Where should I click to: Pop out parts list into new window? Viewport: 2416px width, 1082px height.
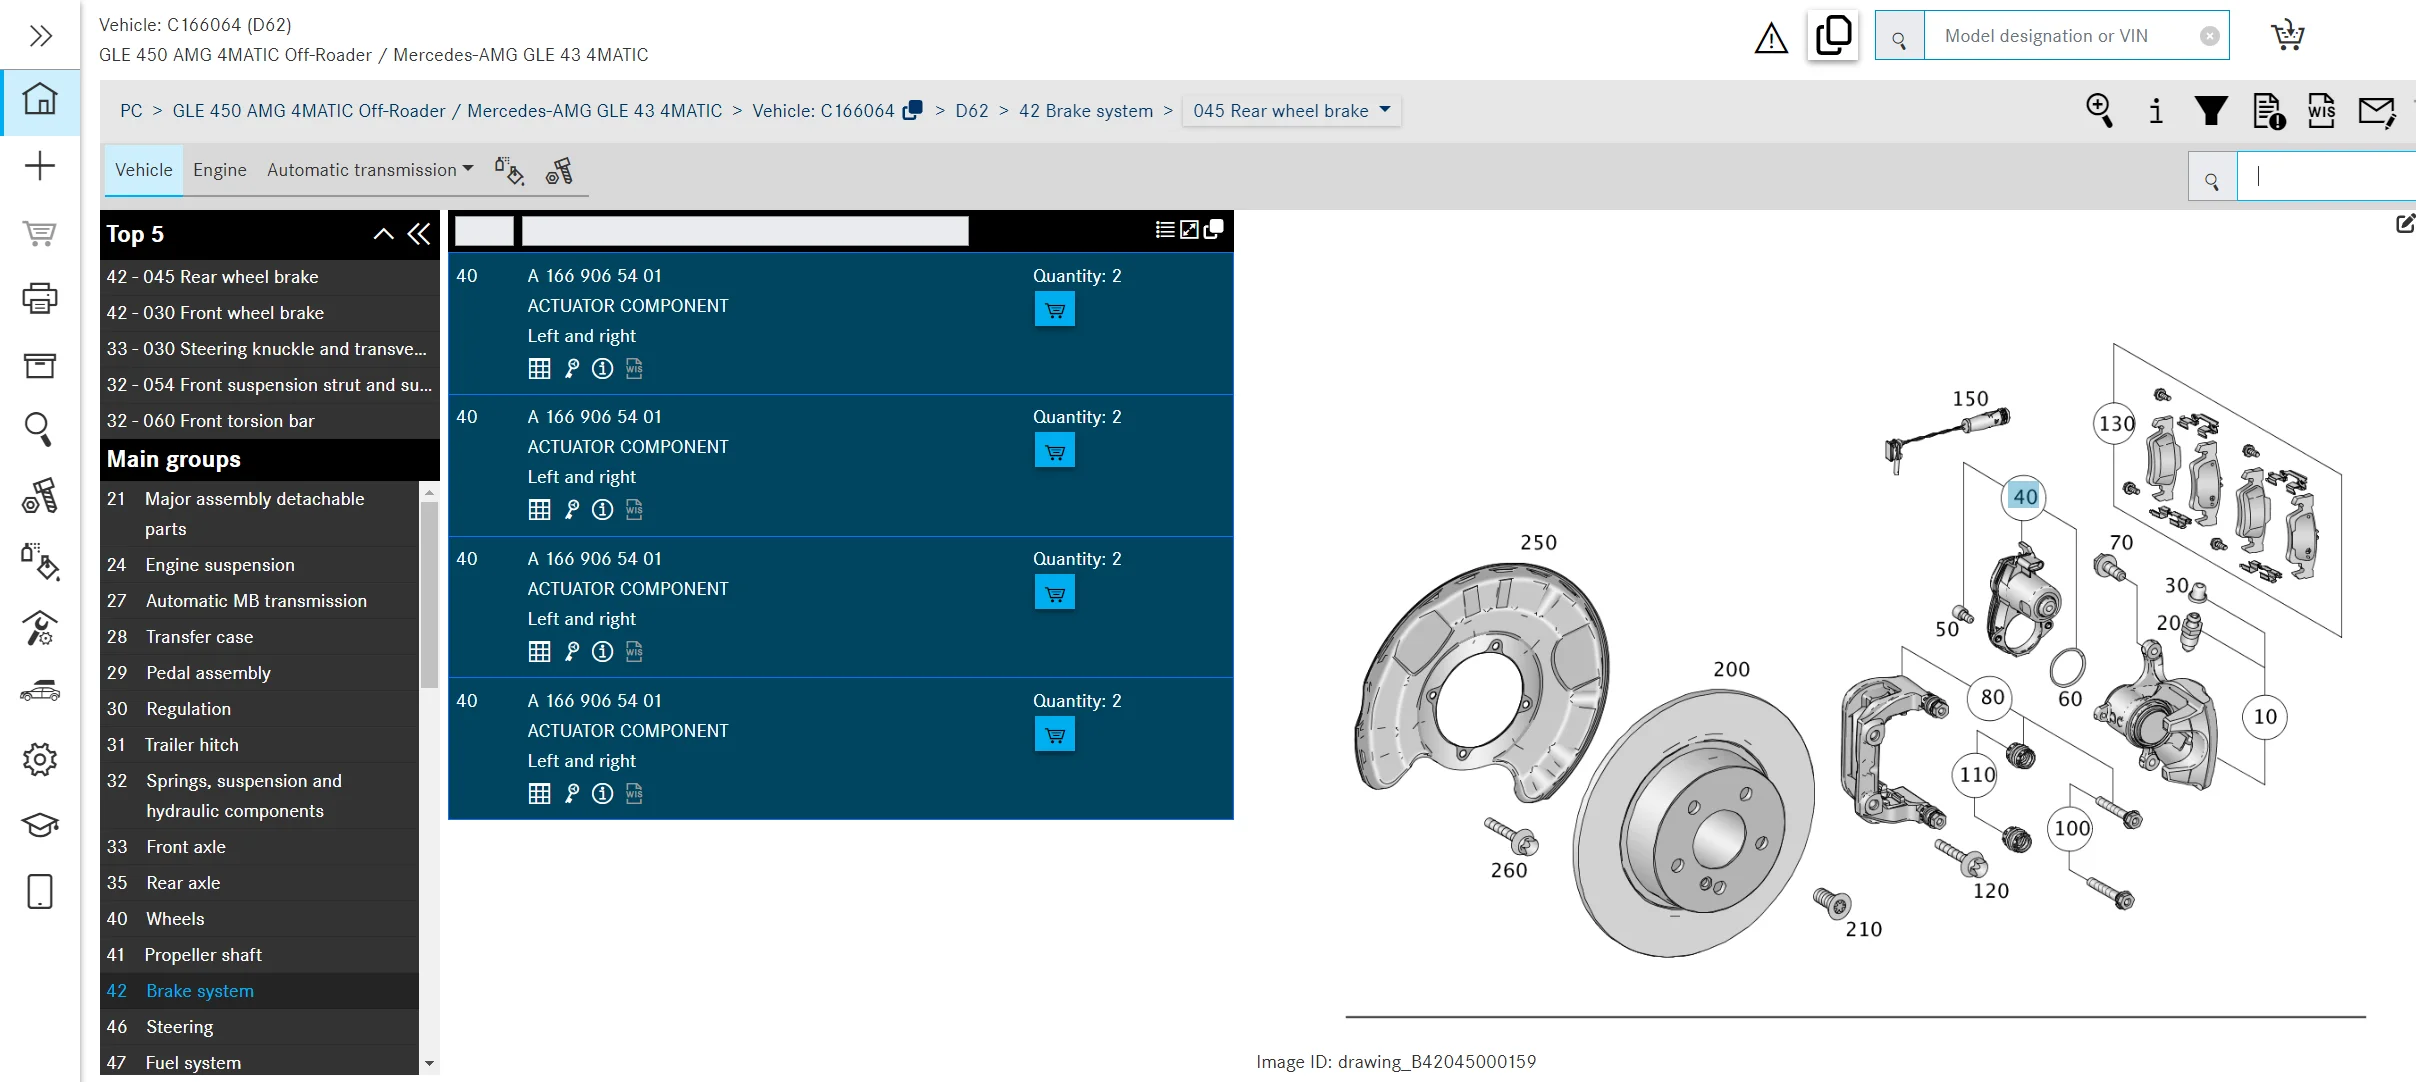click(1214, 230)
